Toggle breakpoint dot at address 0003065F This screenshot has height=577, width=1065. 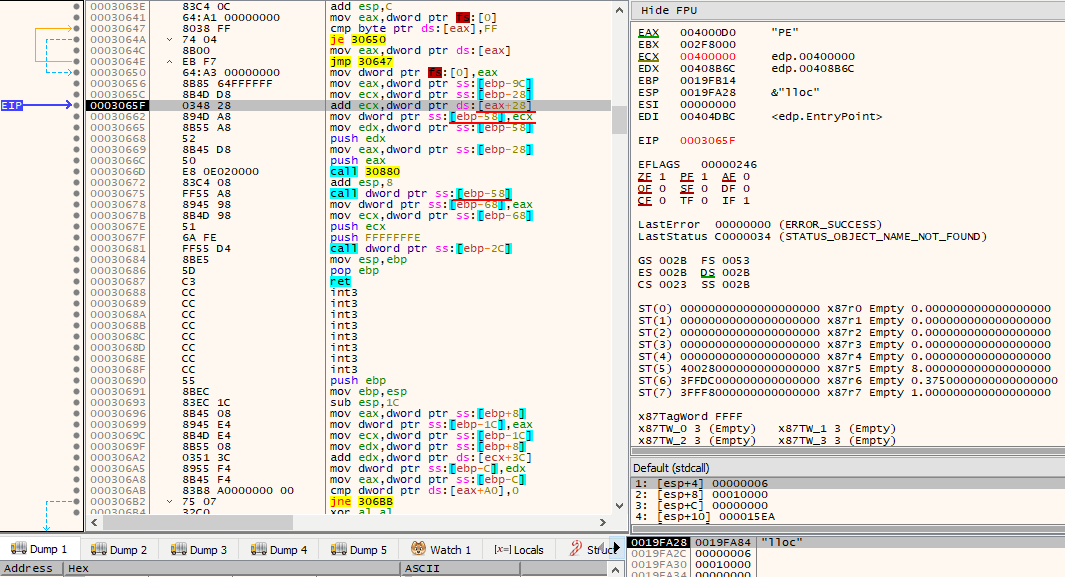(x=76, y=105)
